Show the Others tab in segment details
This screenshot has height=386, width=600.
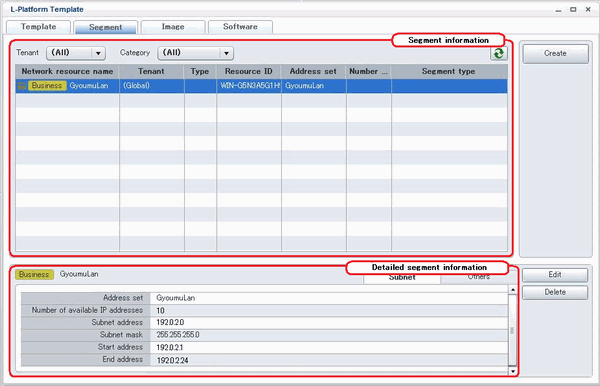pyautogui.click(x=478, y=277)
